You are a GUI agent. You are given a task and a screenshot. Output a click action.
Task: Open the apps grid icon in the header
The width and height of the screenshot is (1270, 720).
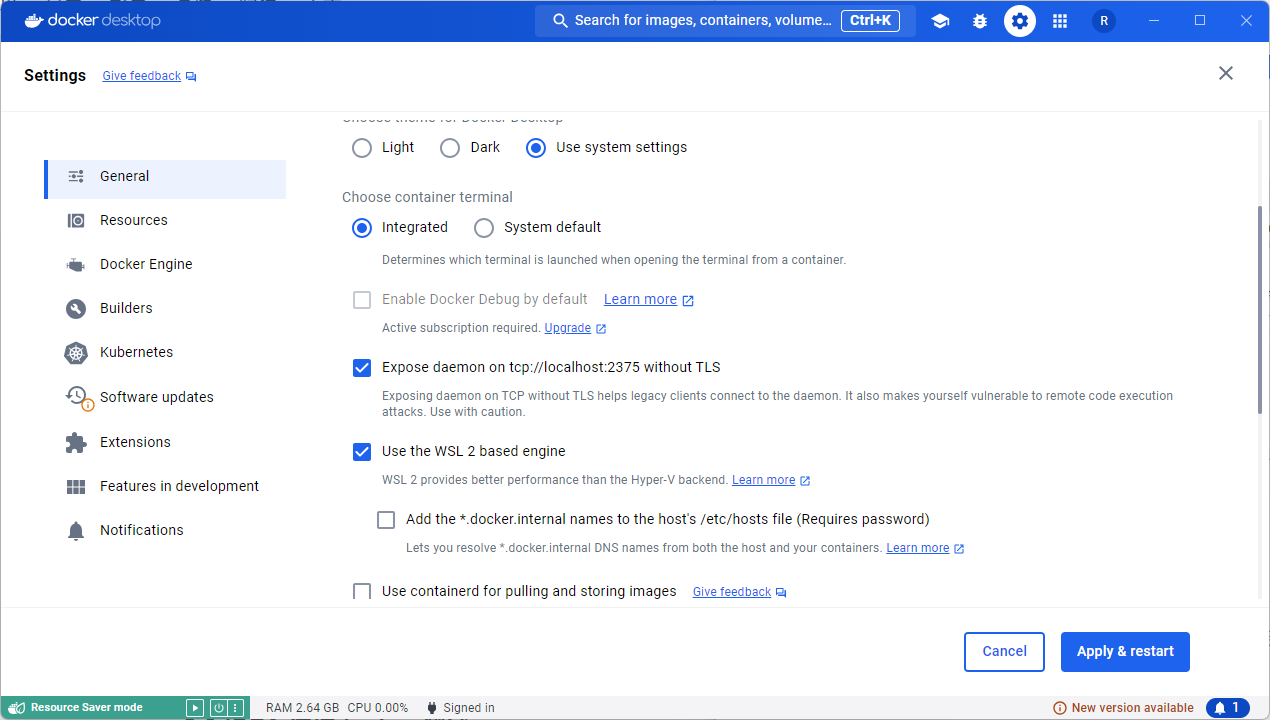tap(1060, 21)
